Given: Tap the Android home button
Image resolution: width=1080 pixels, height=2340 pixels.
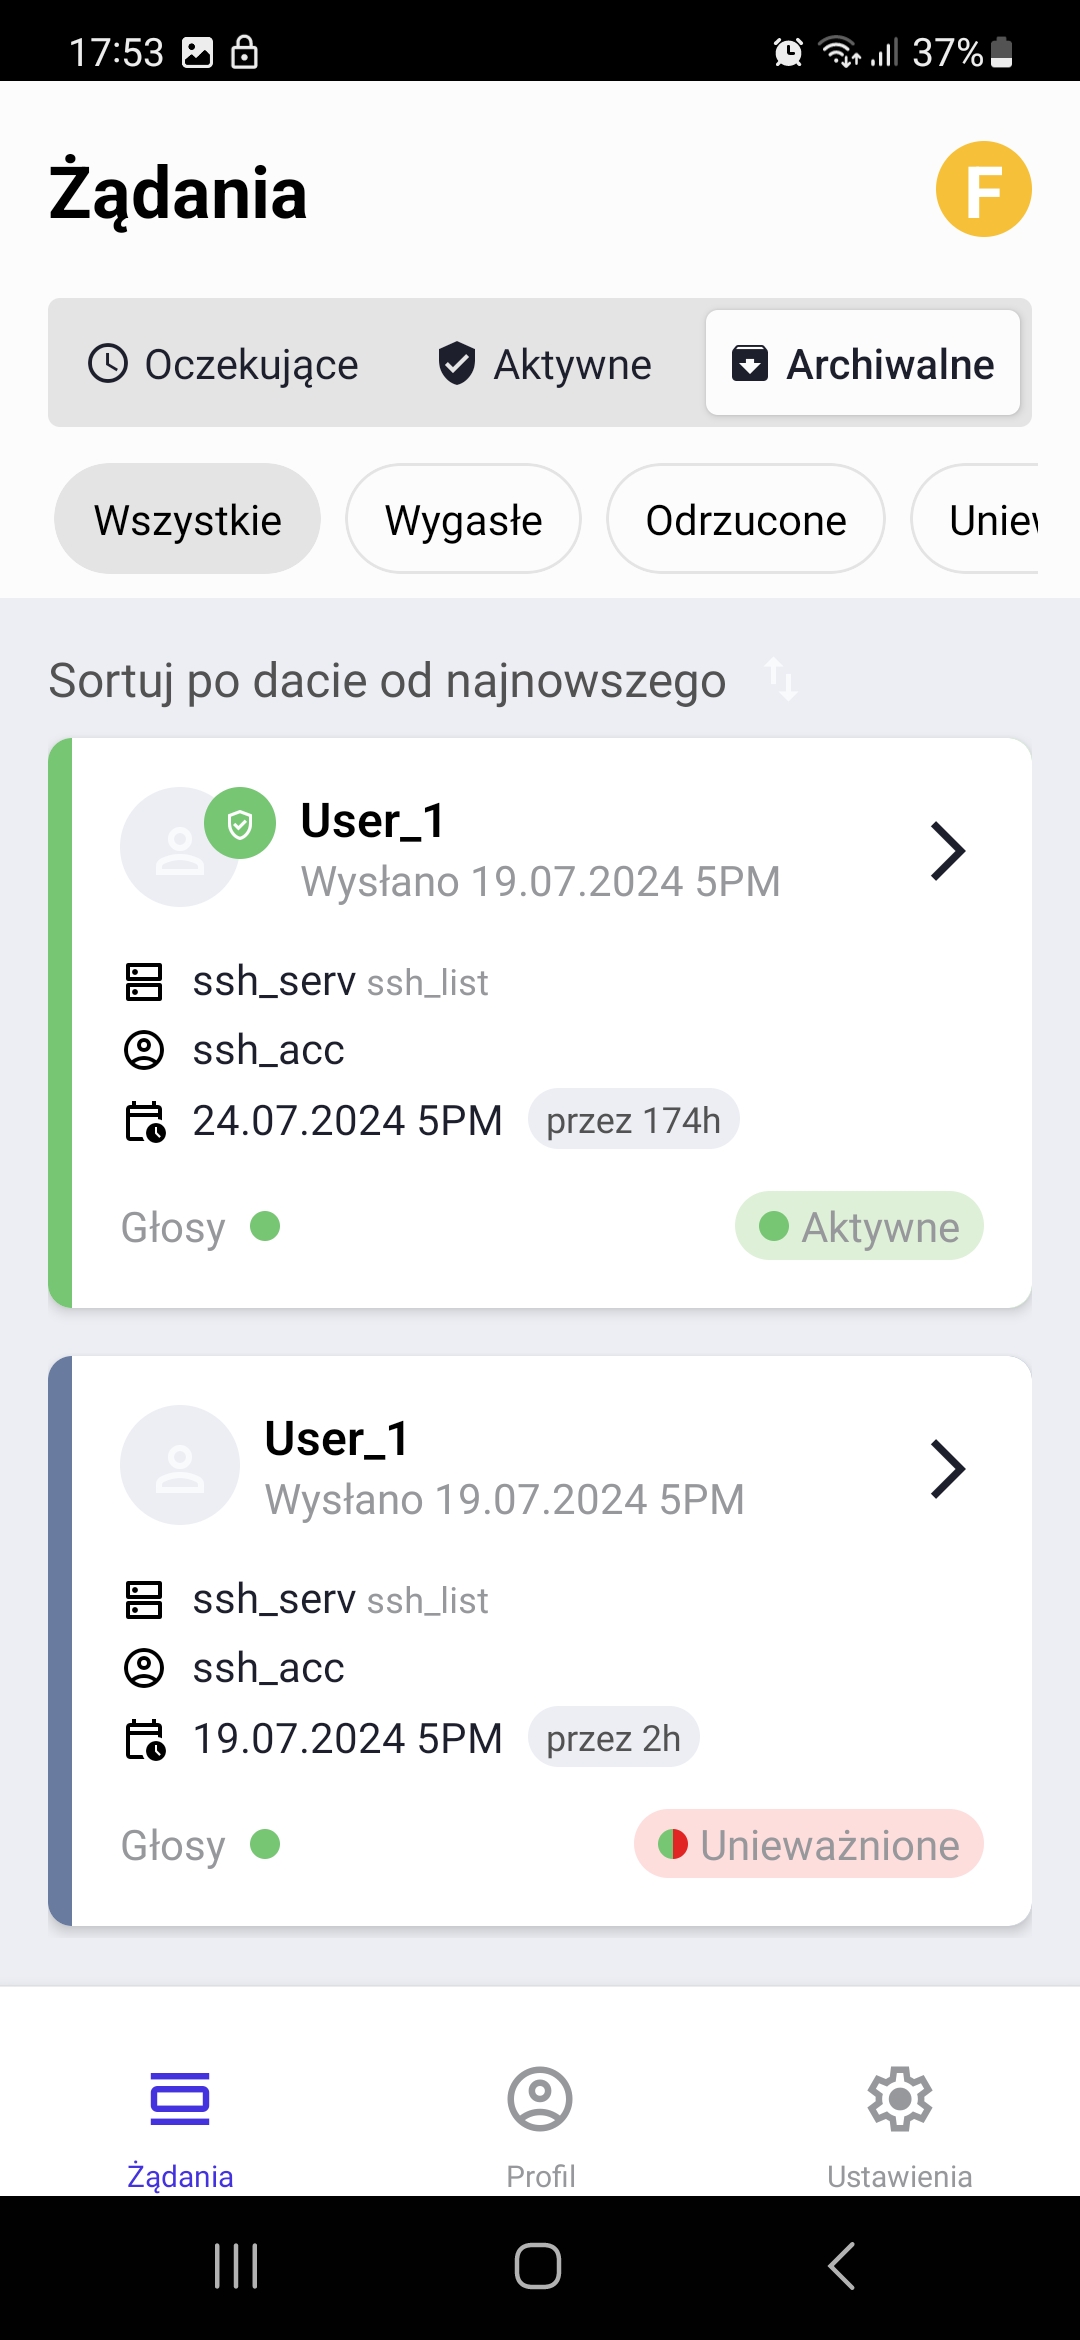Looking at the screenshot, I should coord(538,2266).
